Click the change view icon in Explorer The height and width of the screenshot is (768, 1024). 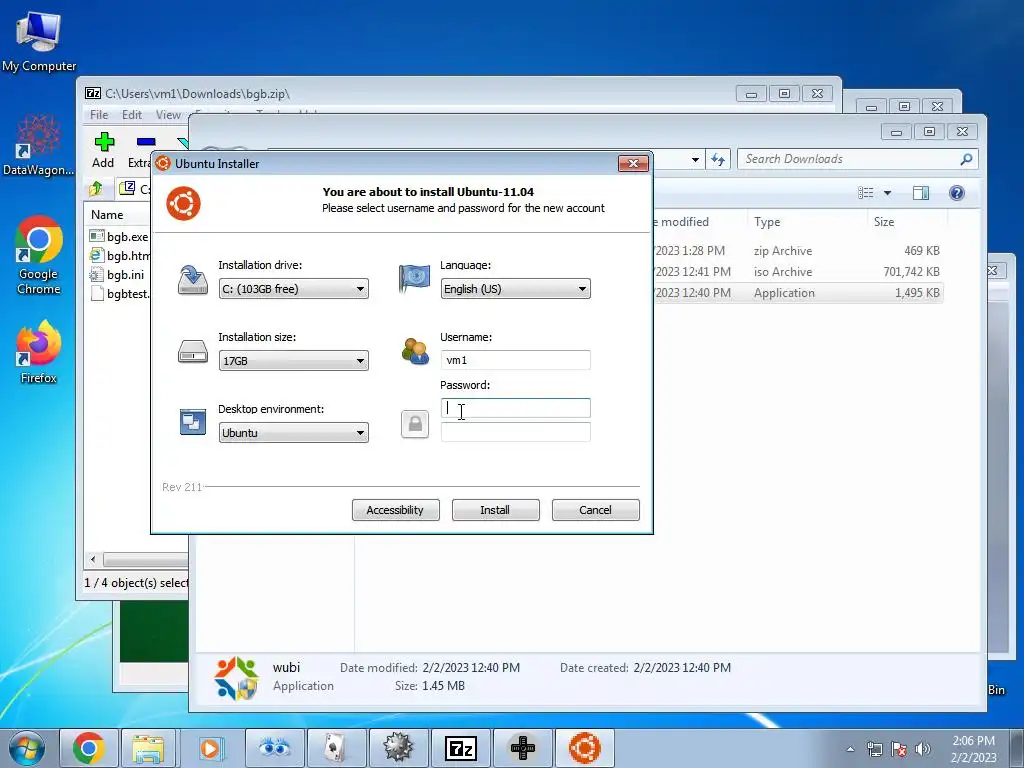tap(866, 193)
